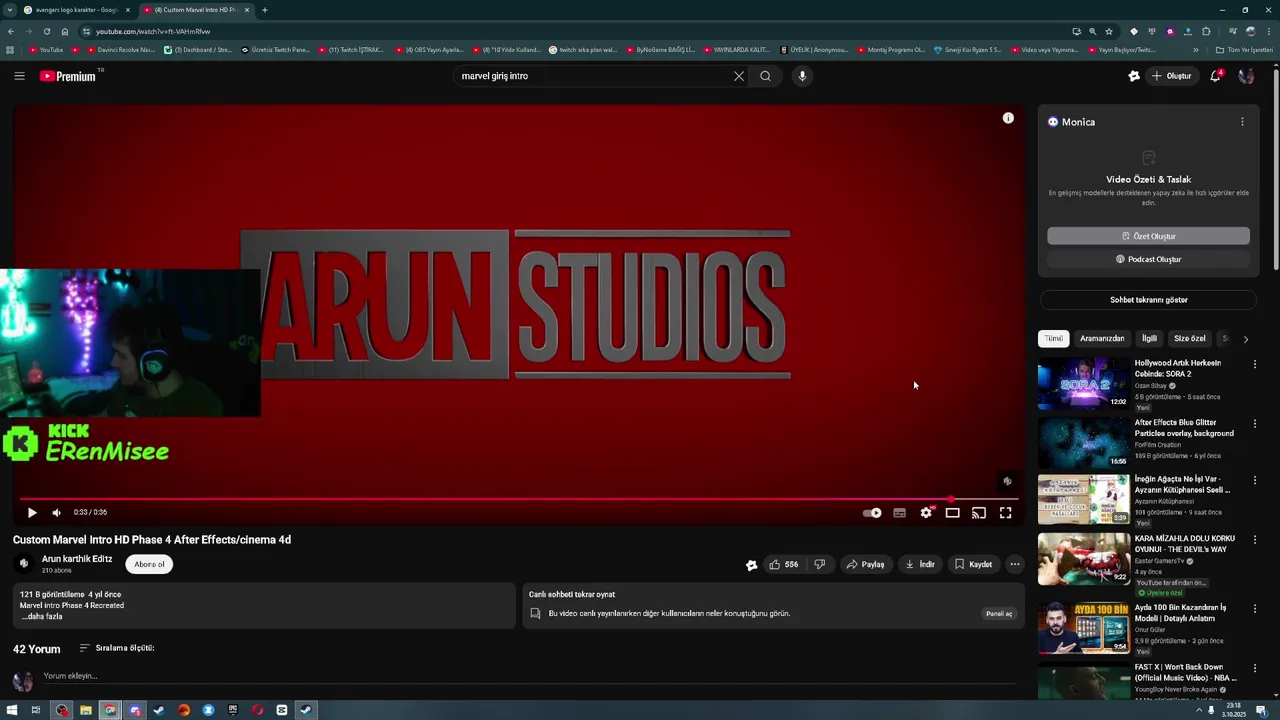The width and height of the screenshot is (1280, 720).
Task: Select İlgili filter chip
Action: click(x=1149, y=339)
